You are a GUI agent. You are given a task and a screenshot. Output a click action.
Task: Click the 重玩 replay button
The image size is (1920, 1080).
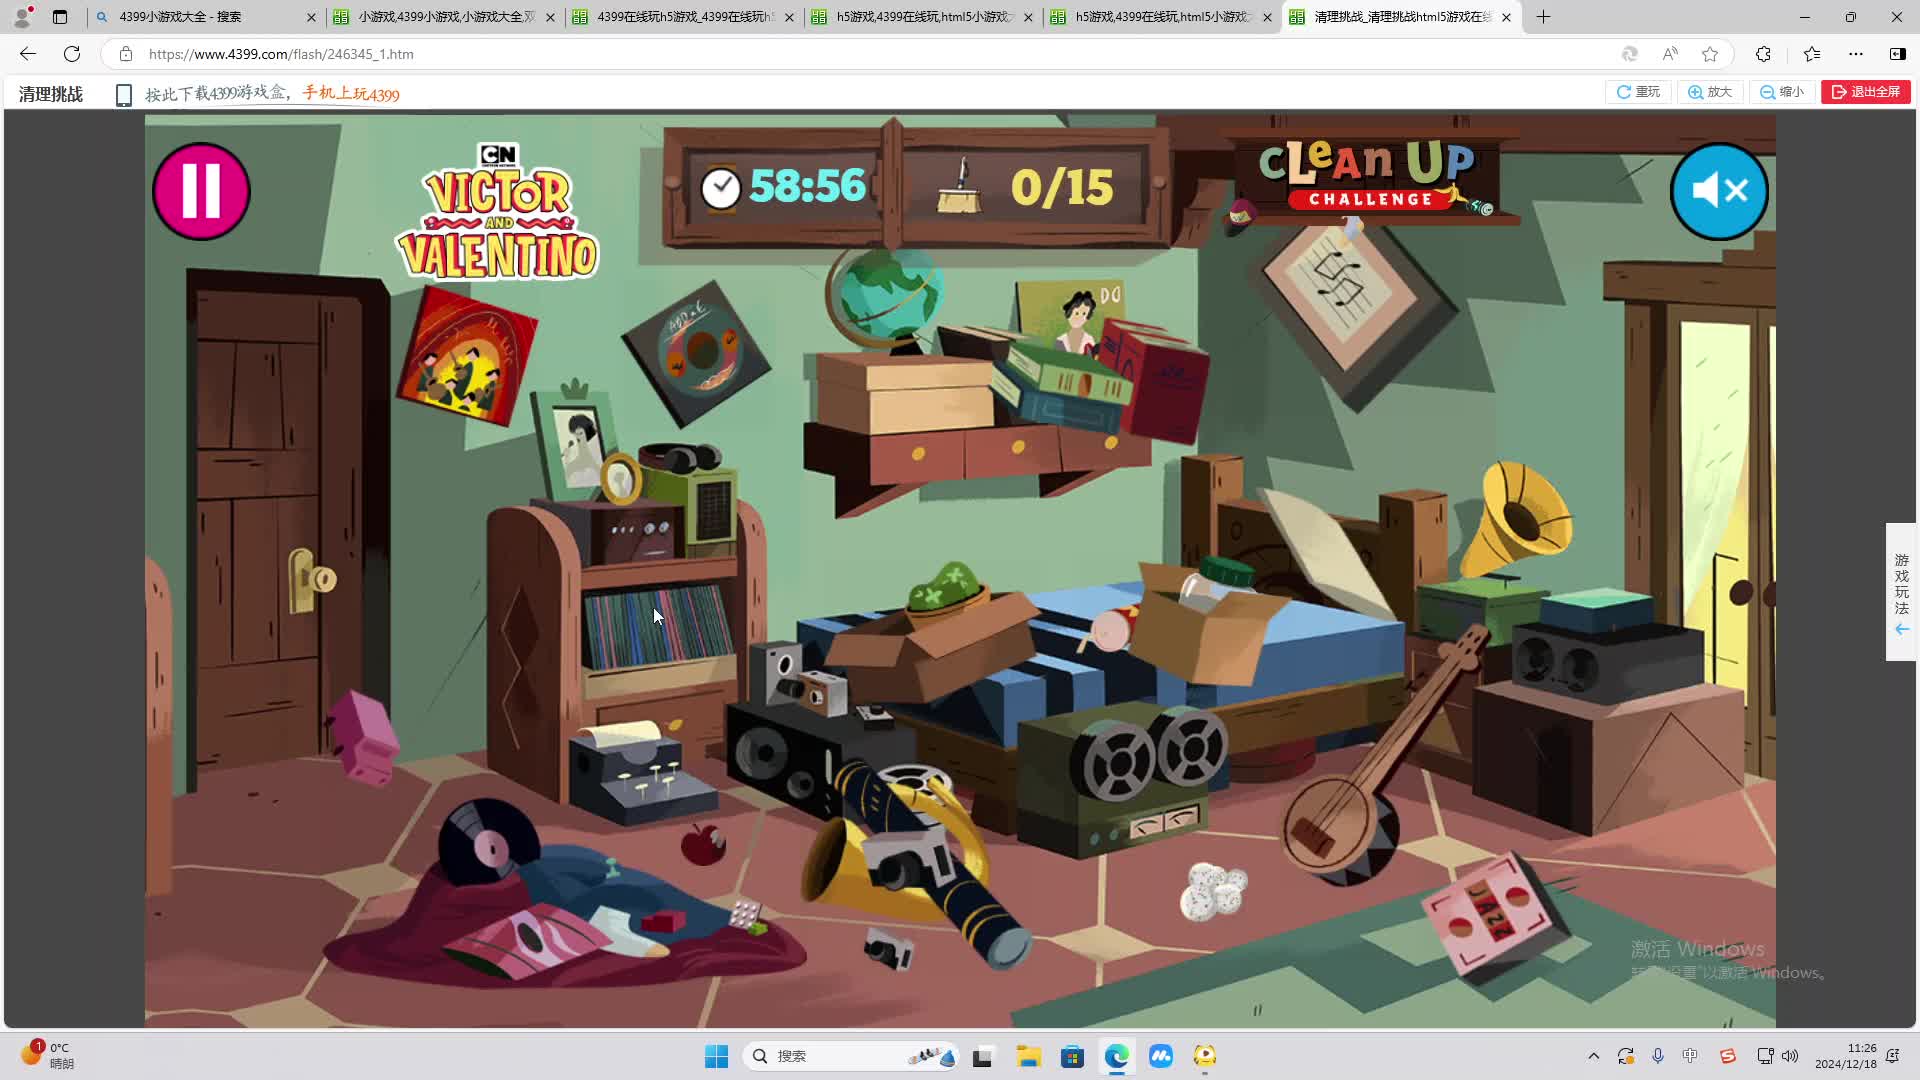1638,92
